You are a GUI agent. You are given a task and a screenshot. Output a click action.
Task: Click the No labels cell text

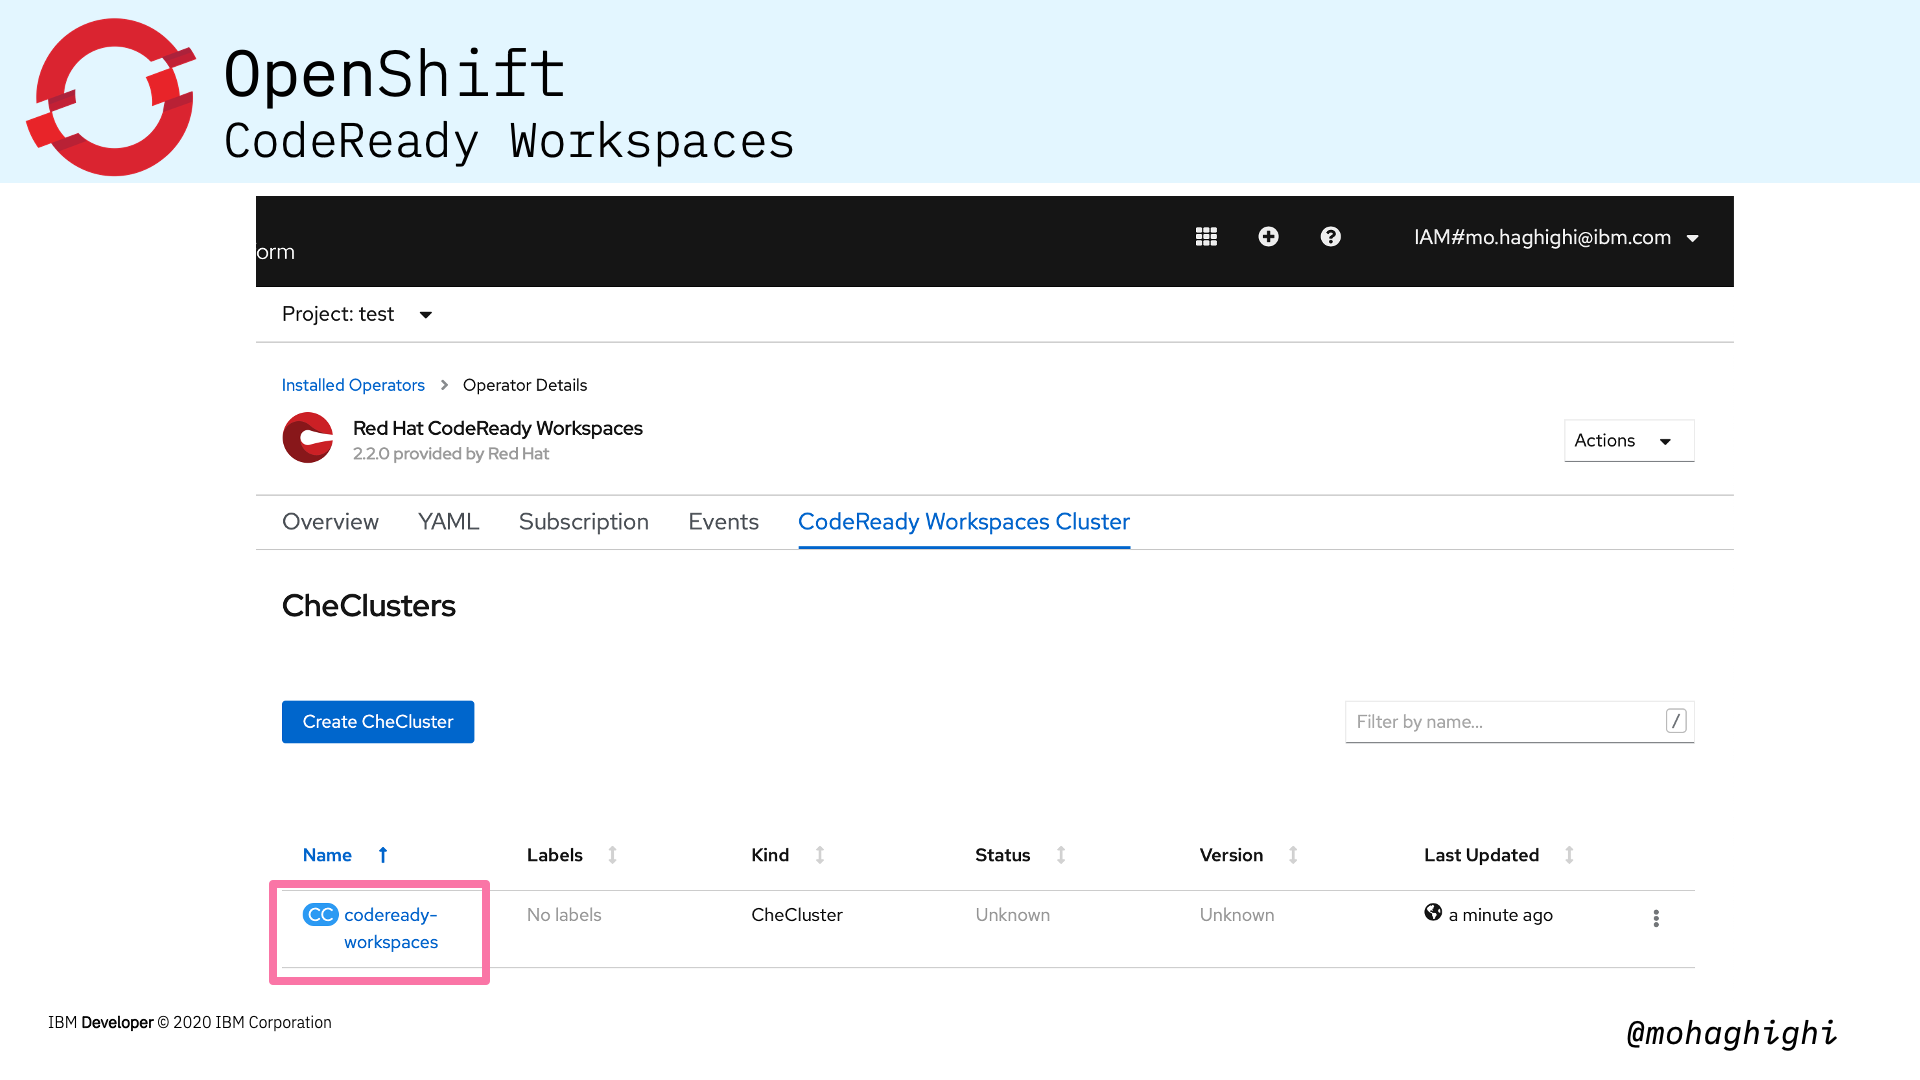click(564, 915)
